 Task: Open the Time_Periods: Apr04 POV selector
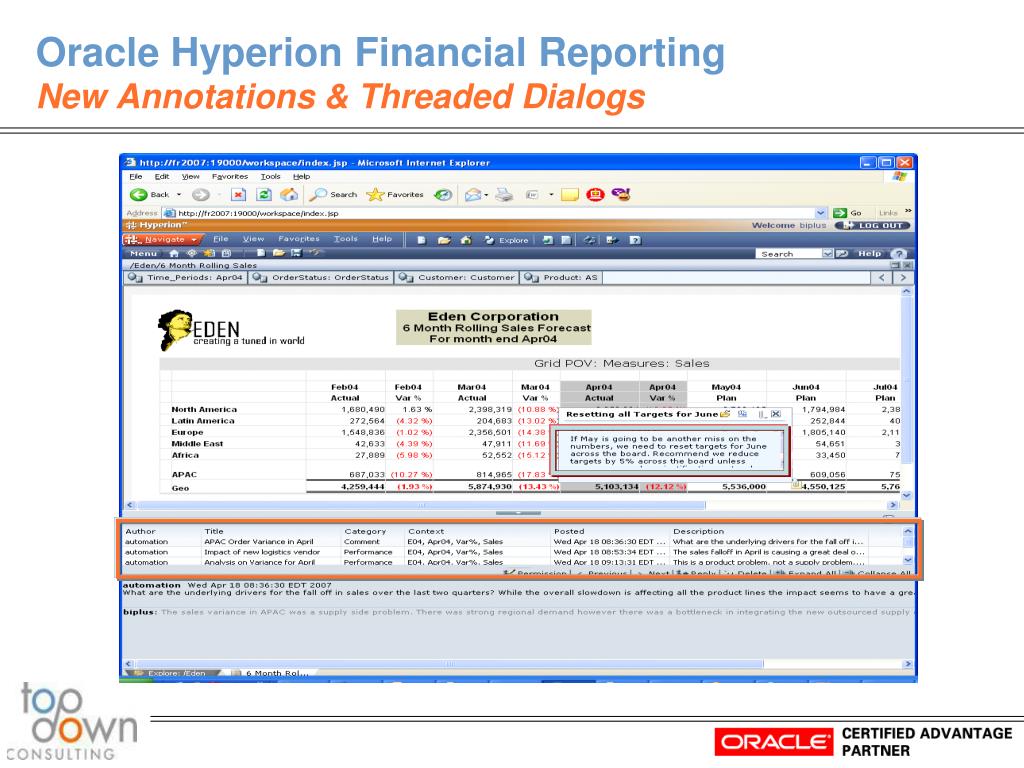coord(185,278)
